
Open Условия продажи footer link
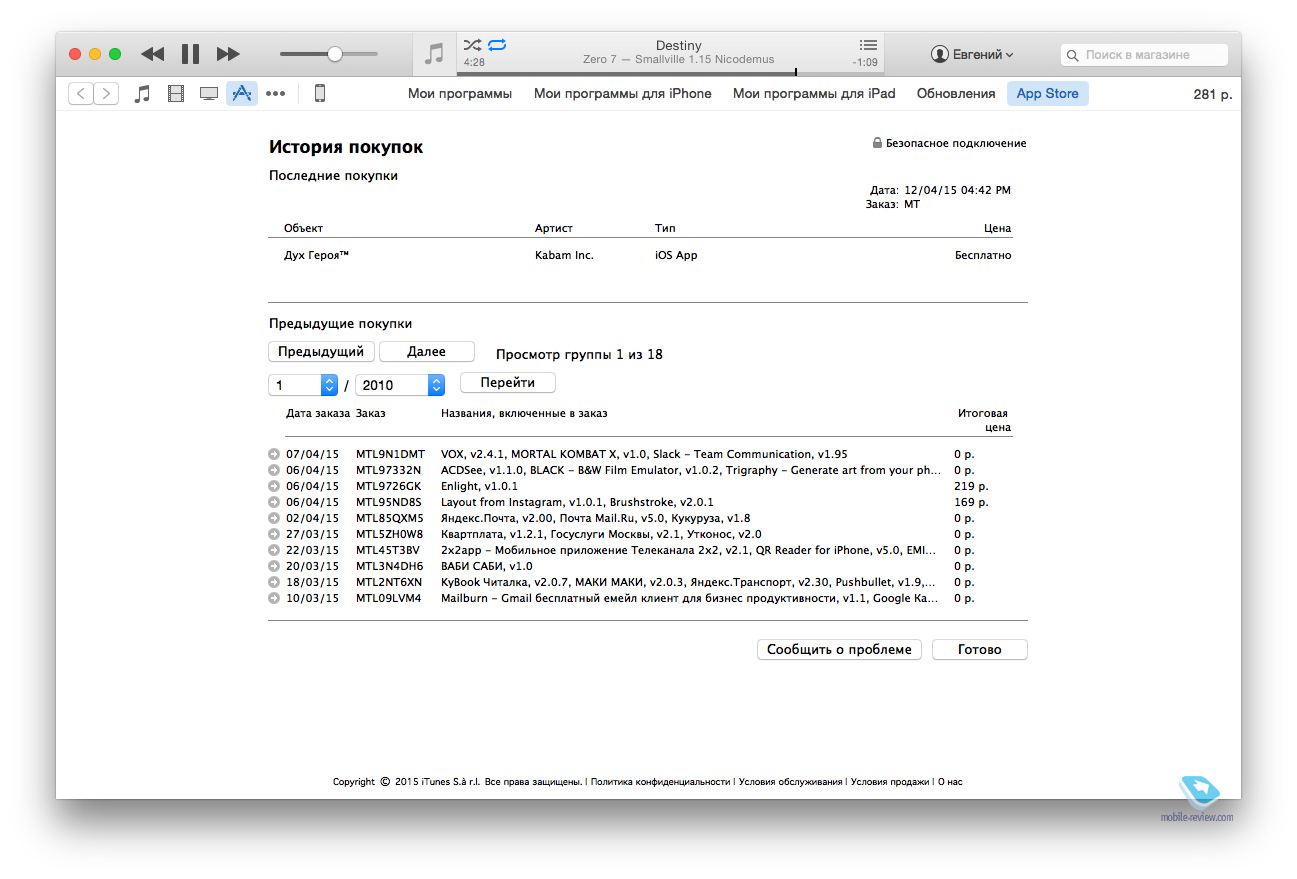pyautogui.click(x=890, y=782)
